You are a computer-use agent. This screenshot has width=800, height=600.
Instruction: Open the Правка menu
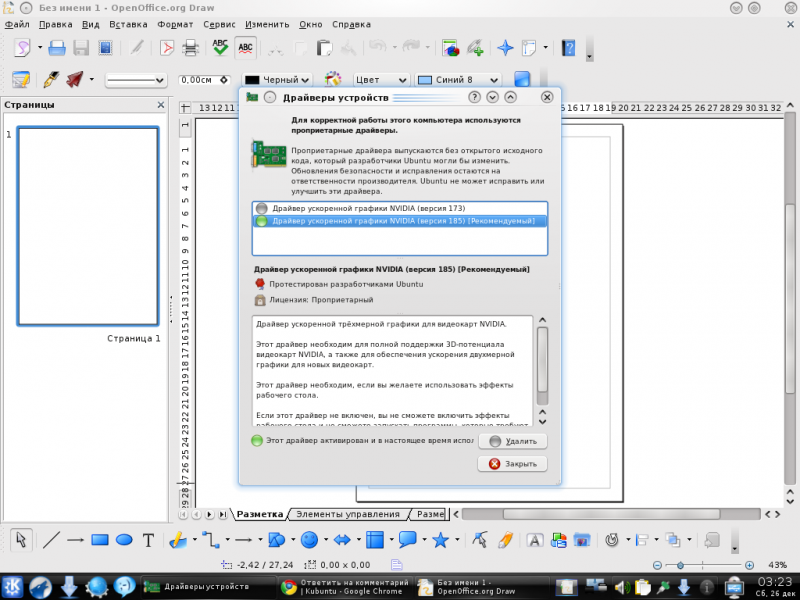pyautogui.click(x=56, y=24)
